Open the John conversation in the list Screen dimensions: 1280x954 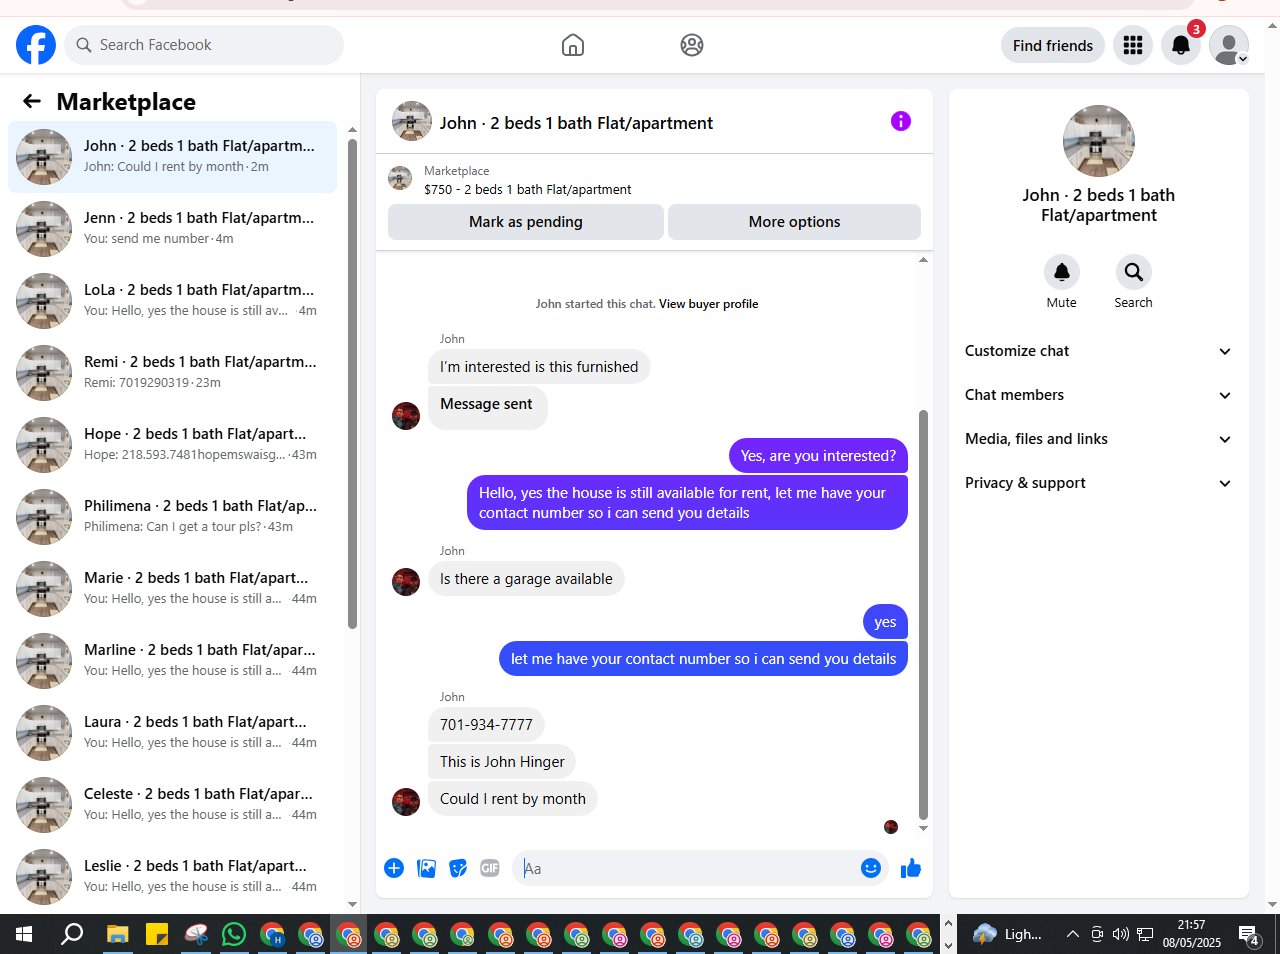point(172,157)
